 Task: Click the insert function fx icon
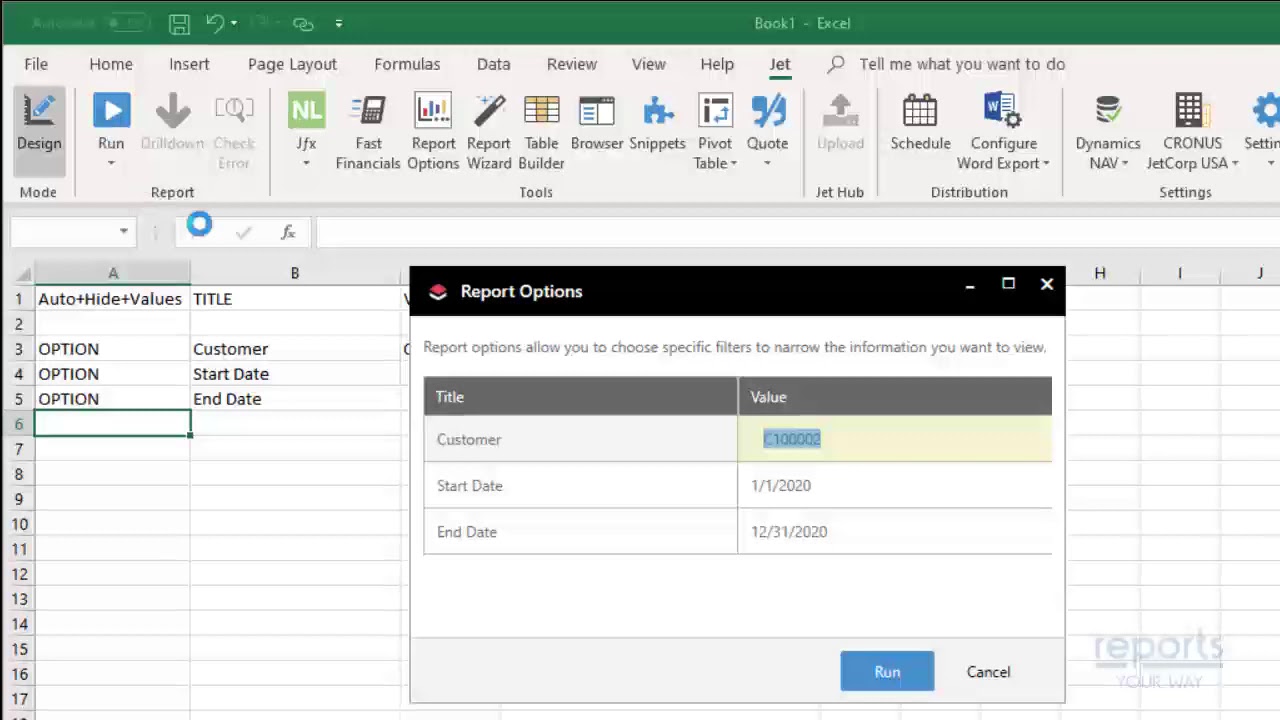click(288, 232)
